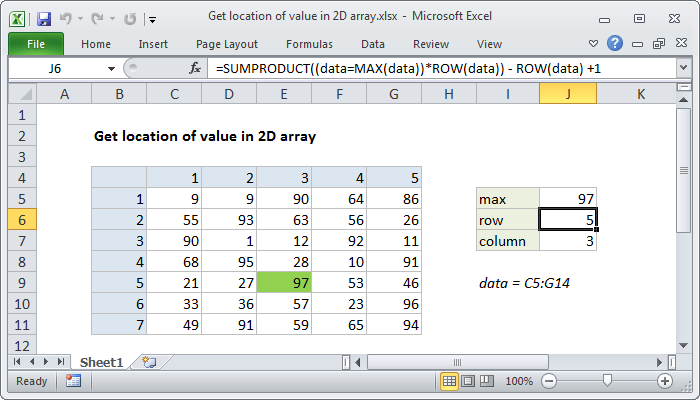Switch to Normal view in status bar
The image size is (700, 400).
450,381
